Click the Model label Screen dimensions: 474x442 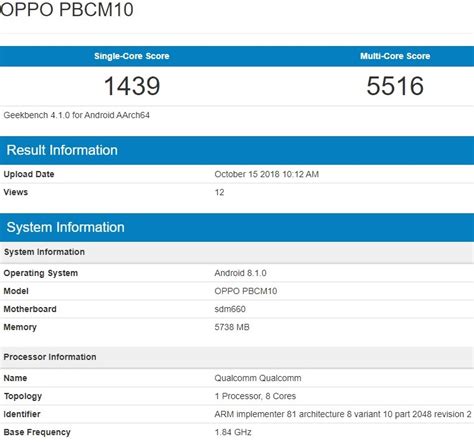coord(16,291)
